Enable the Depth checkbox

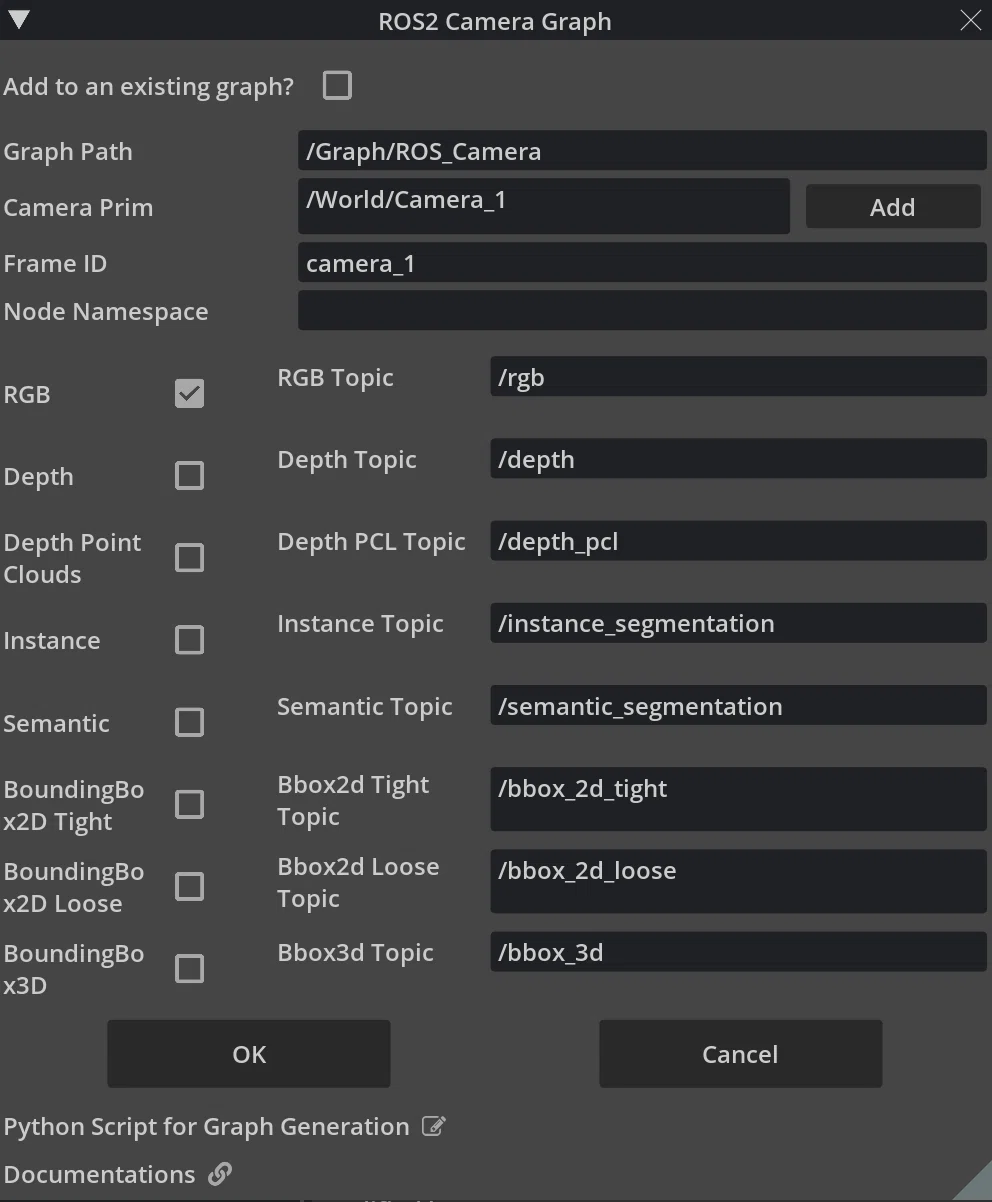coord(189,476)
